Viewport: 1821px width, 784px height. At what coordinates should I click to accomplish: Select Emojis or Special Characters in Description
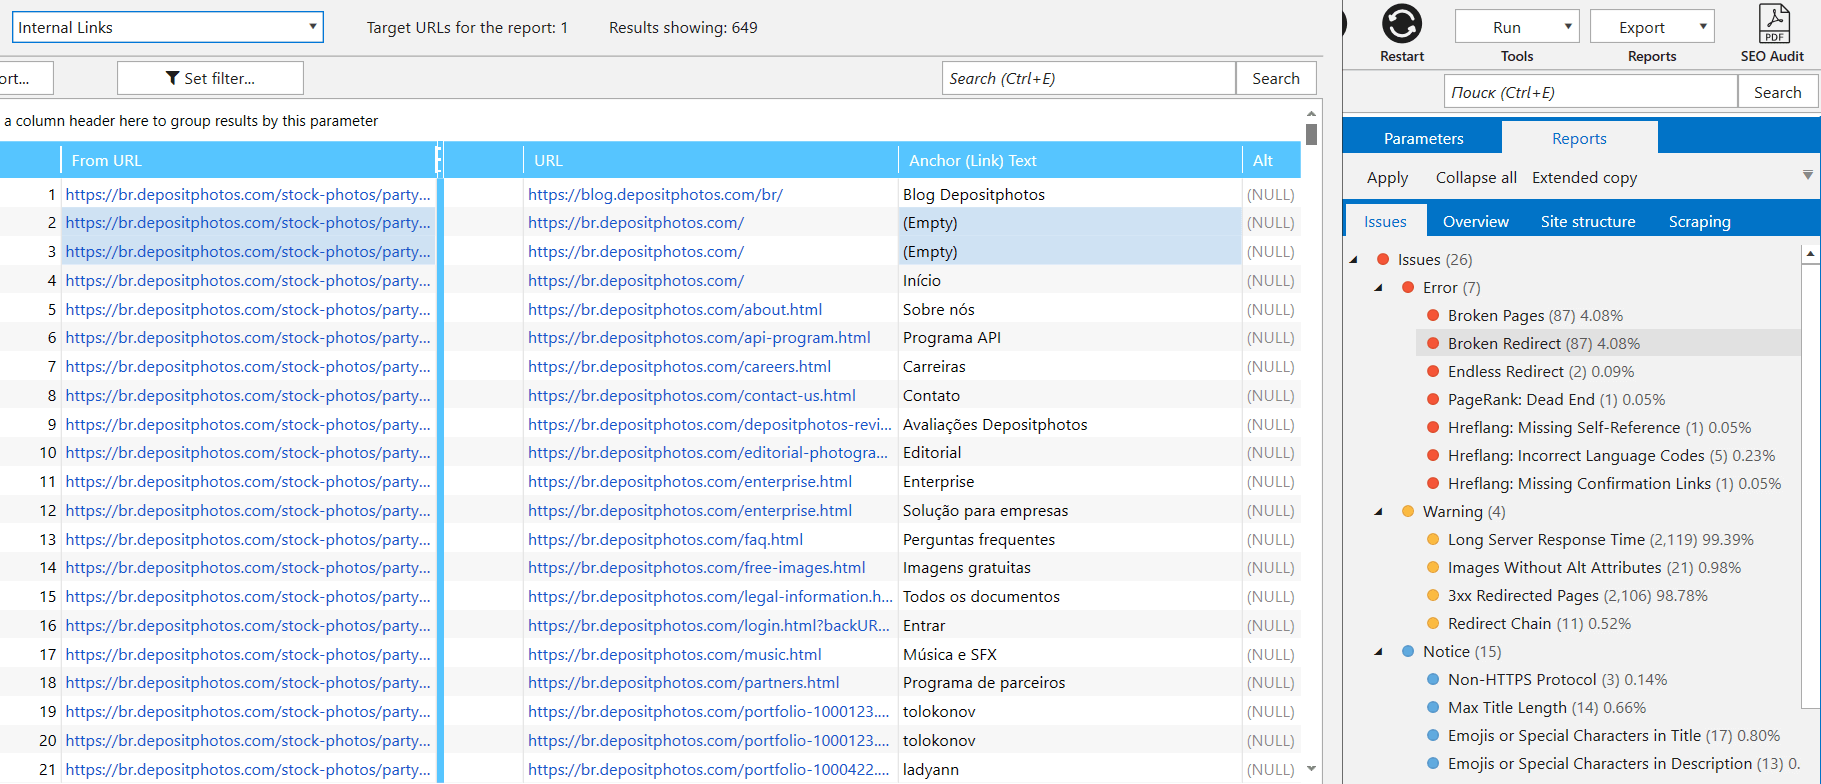[x=1623, y=763]
